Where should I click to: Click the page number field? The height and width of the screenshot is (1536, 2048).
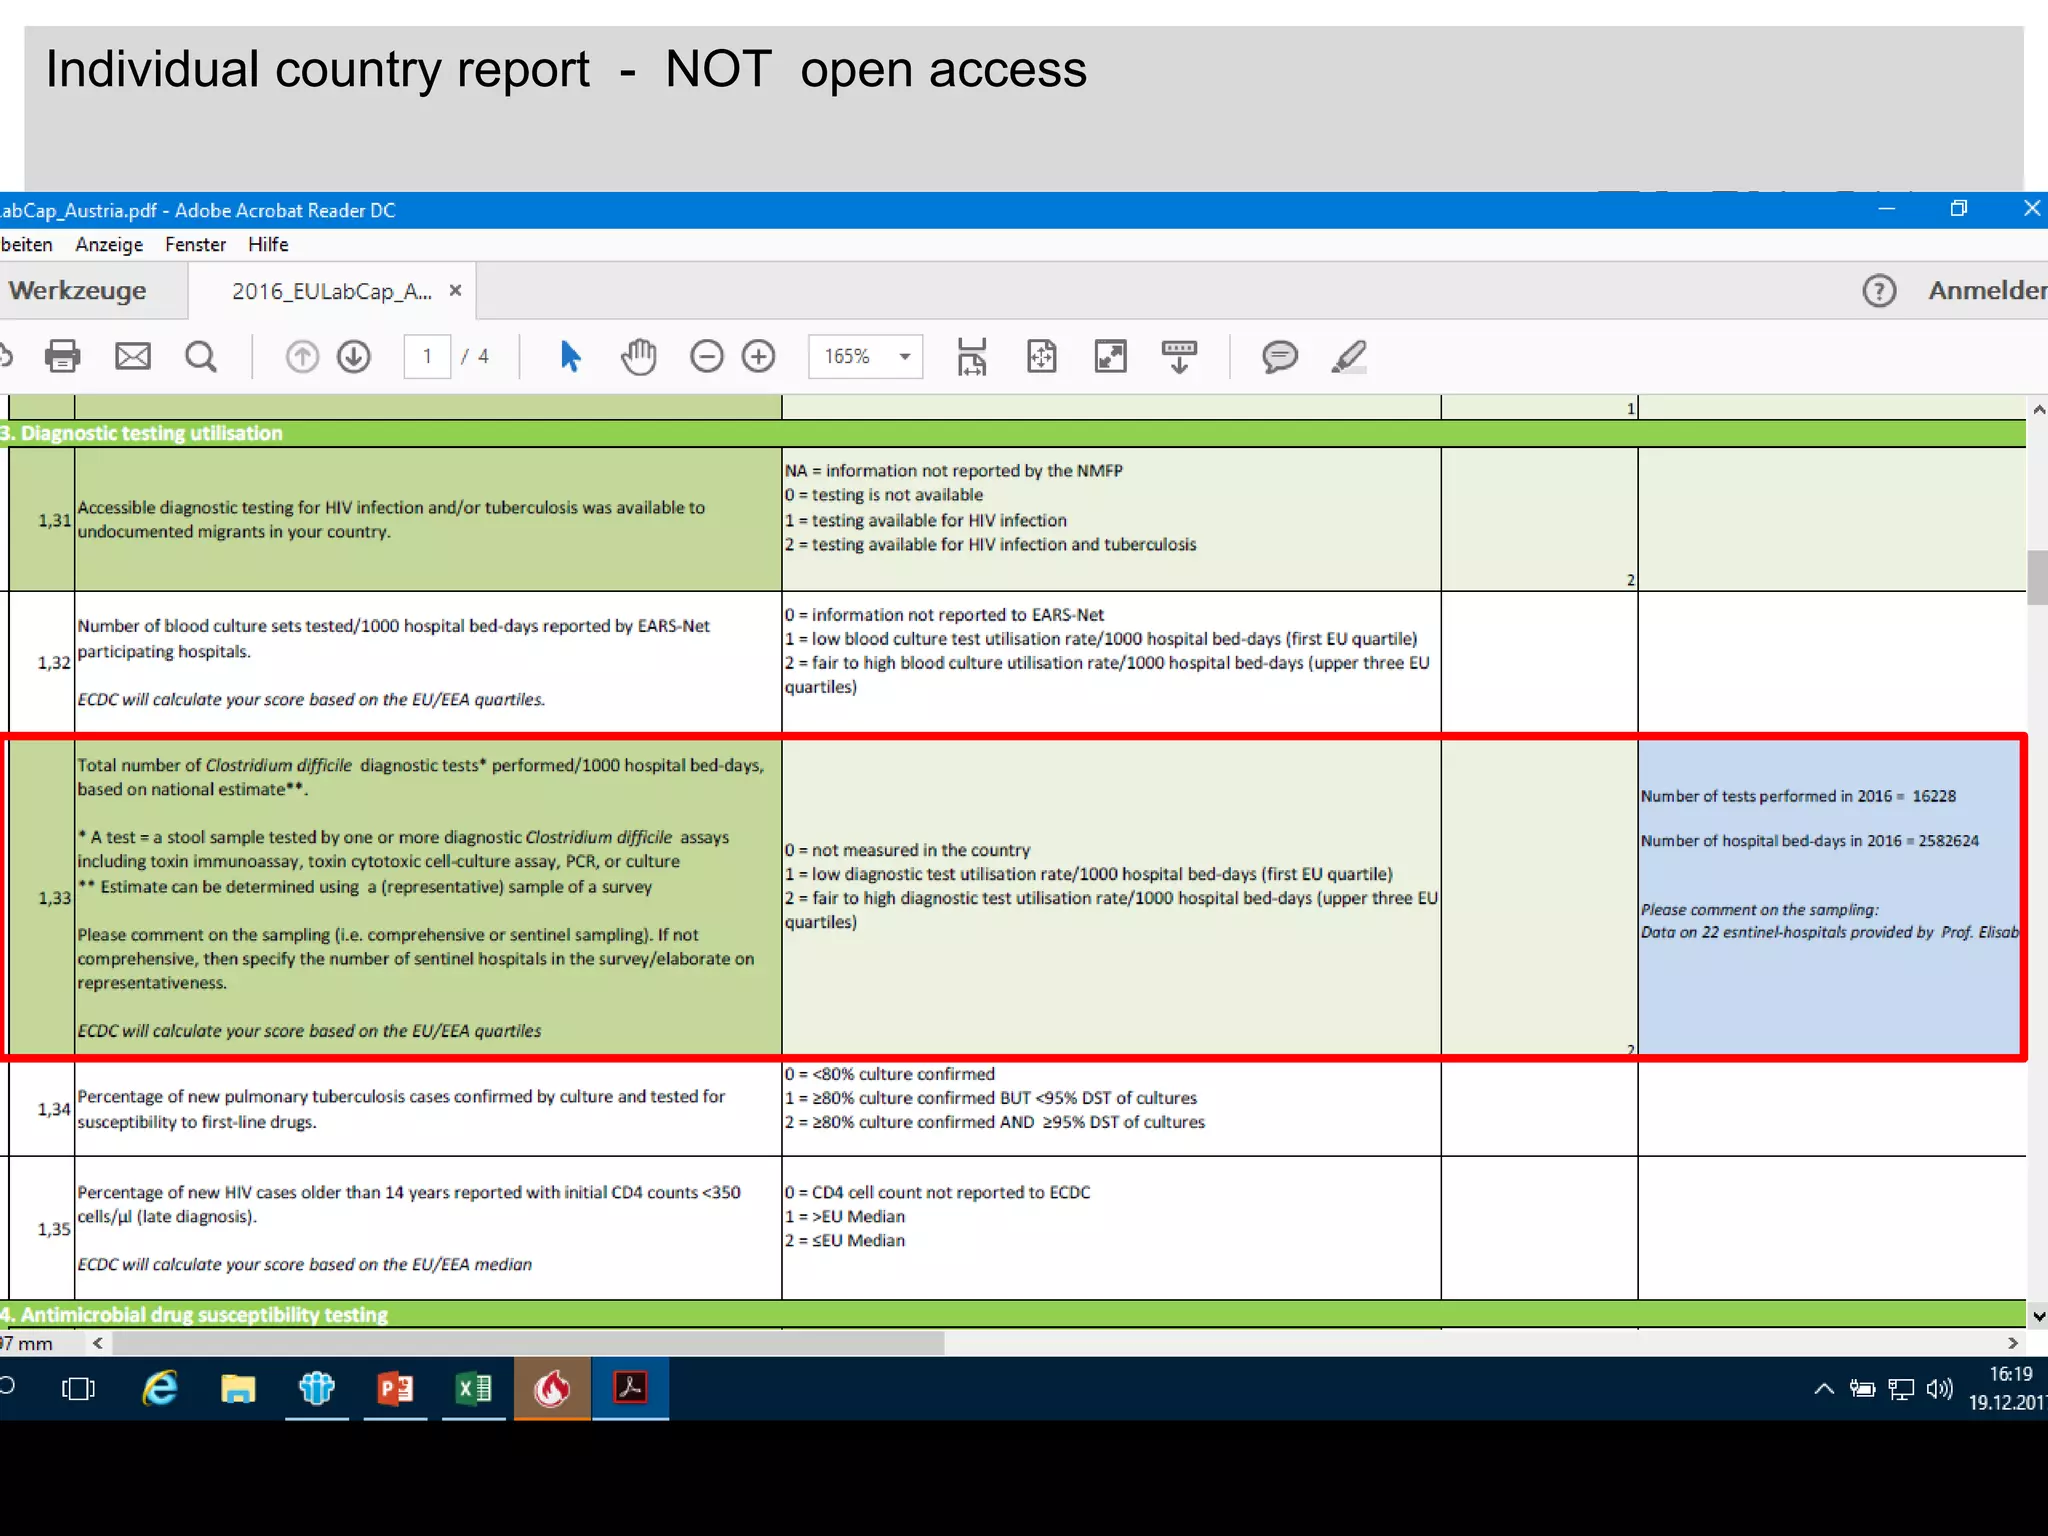coord(427,356)
